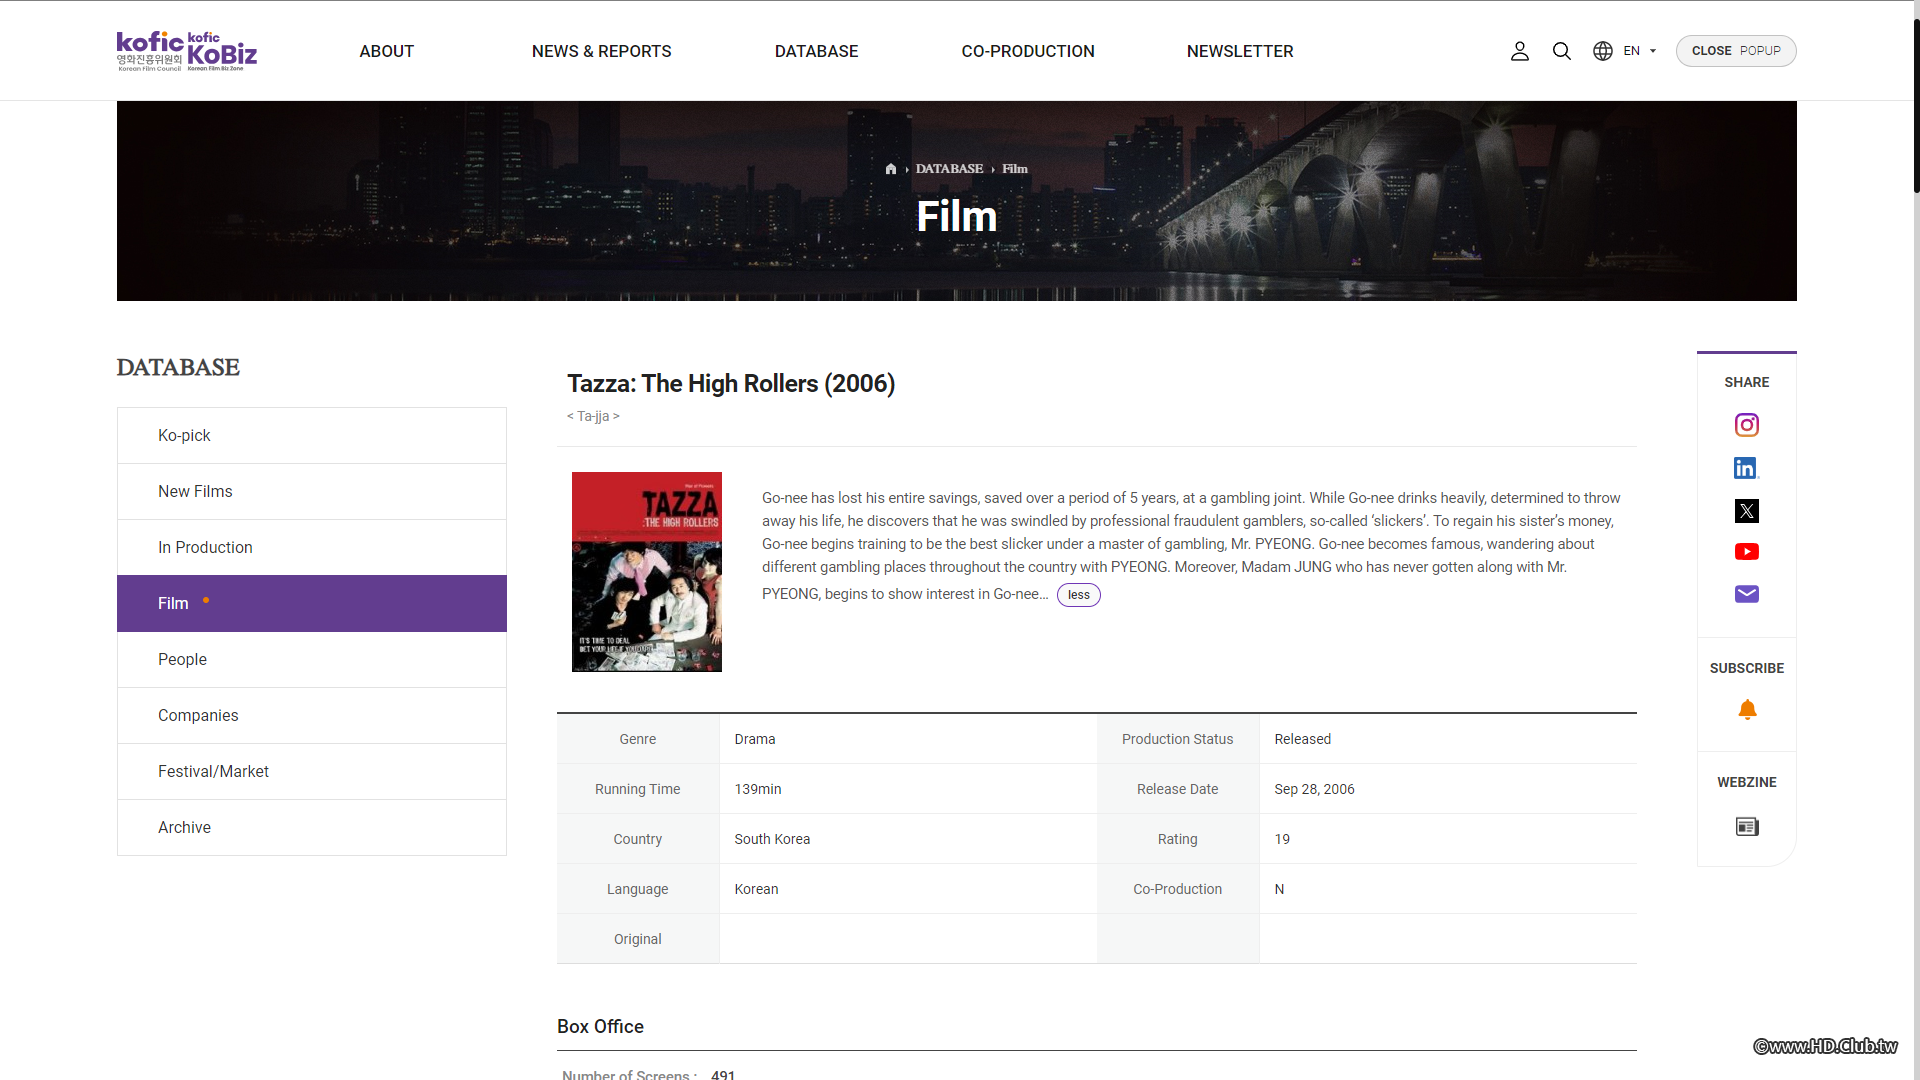This screenshot has height=1080, width=1920.
Task: Open the search icon in the header
Action: [1561, 50]
